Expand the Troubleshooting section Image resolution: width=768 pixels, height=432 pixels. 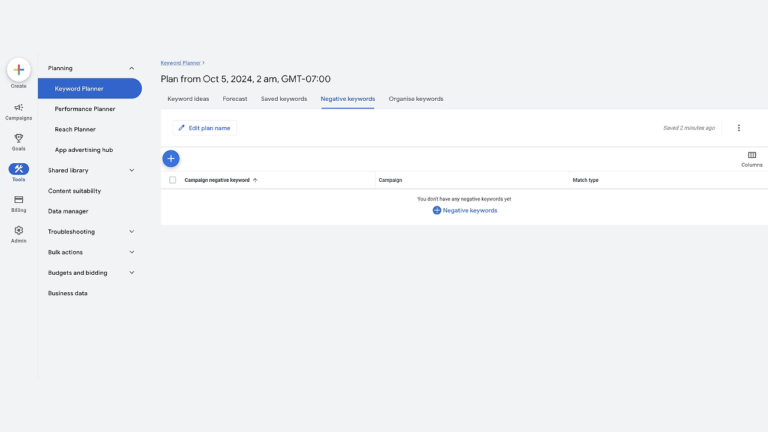(91, 232)
